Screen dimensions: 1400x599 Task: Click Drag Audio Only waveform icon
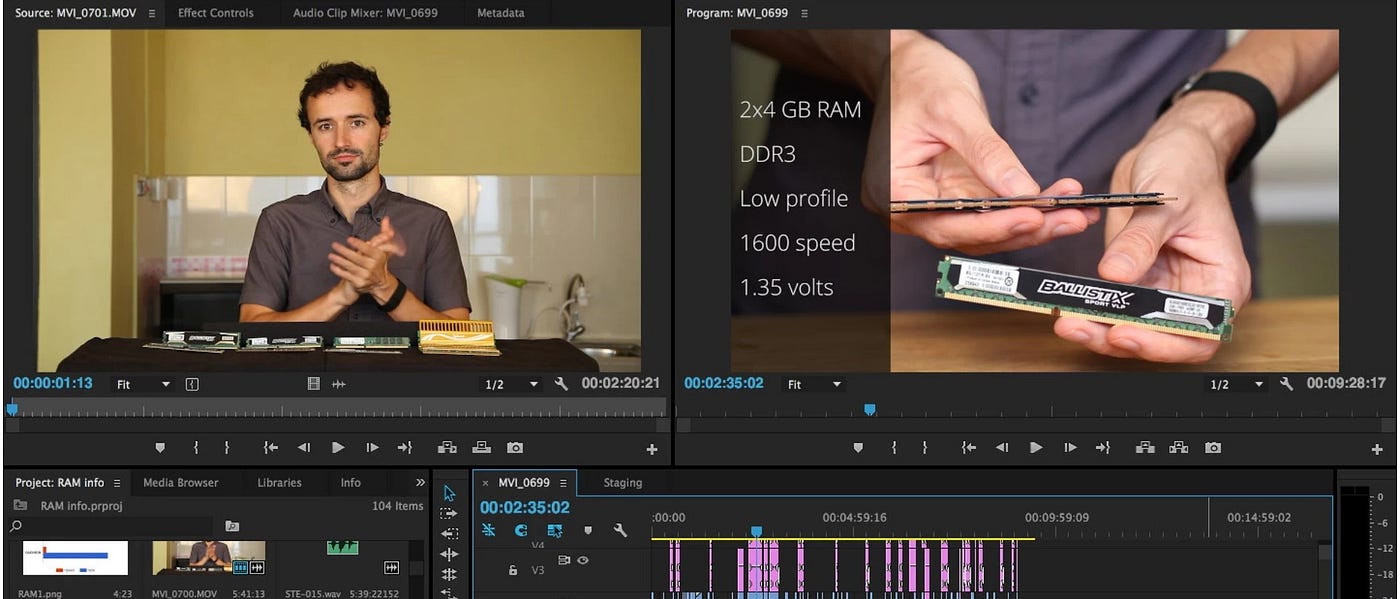tap(339, 384)
